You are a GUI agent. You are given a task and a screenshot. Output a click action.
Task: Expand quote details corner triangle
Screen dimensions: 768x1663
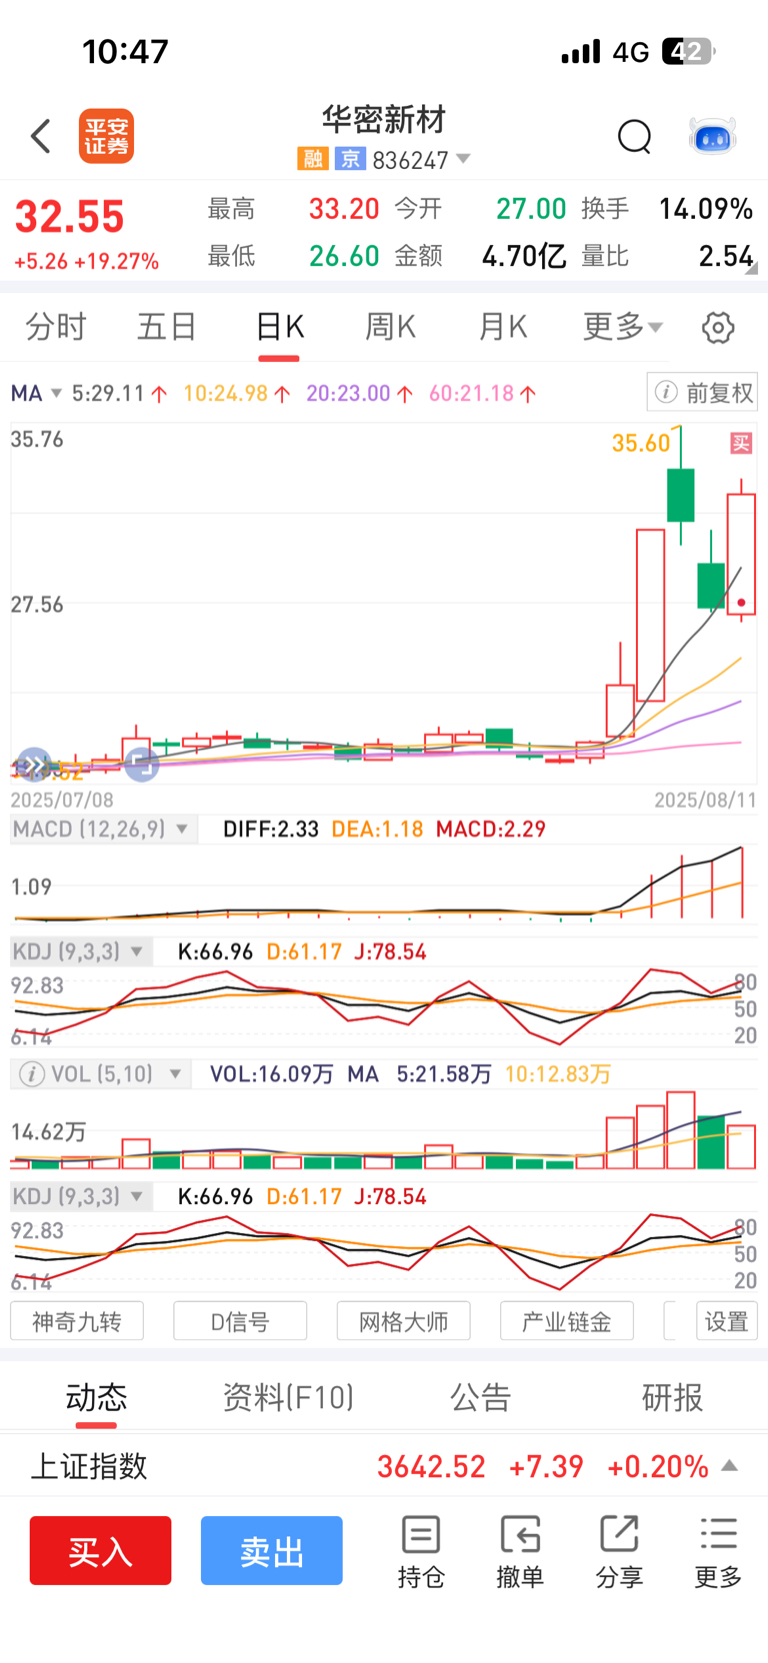point(752,268)
